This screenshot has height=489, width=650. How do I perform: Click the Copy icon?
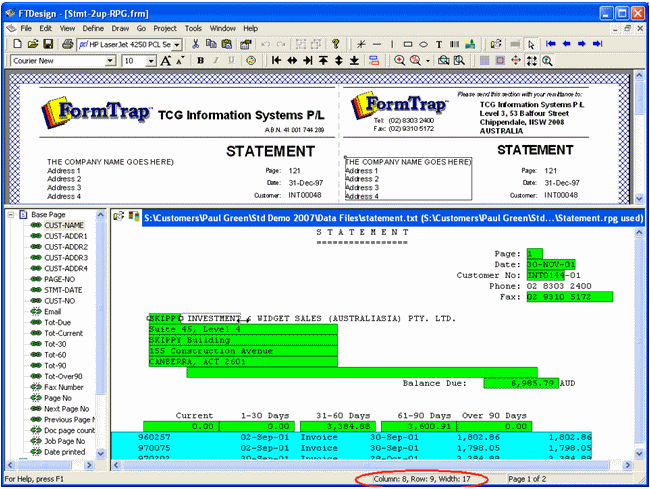tap(211, 44)
